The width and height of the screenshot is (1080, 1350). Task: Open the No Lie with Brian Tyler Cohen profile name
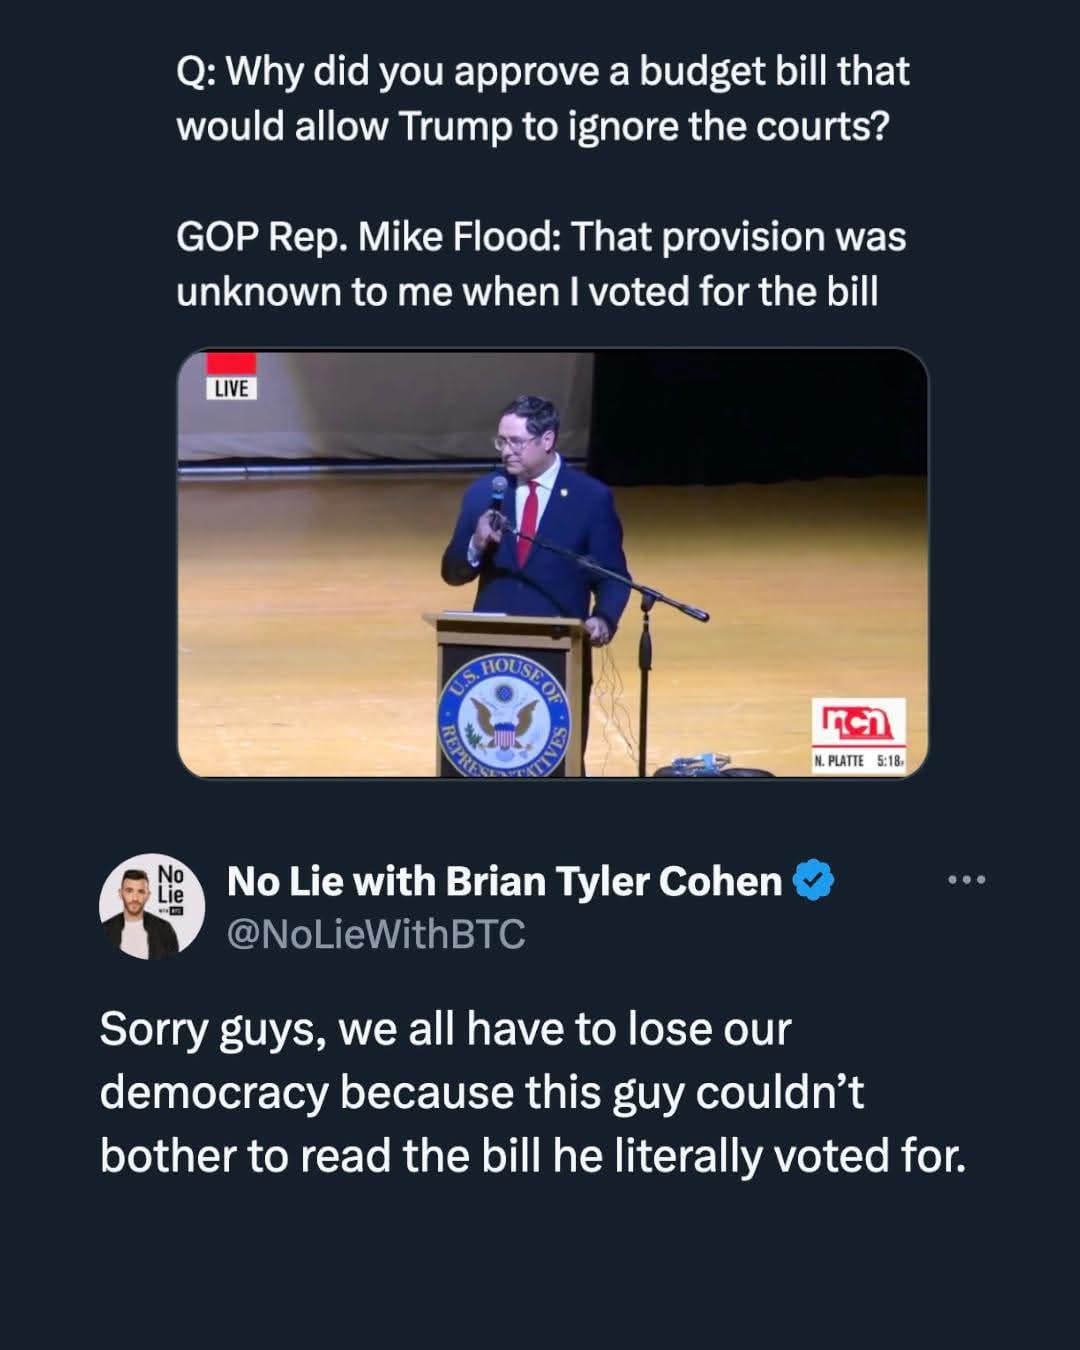coord(505,881)
